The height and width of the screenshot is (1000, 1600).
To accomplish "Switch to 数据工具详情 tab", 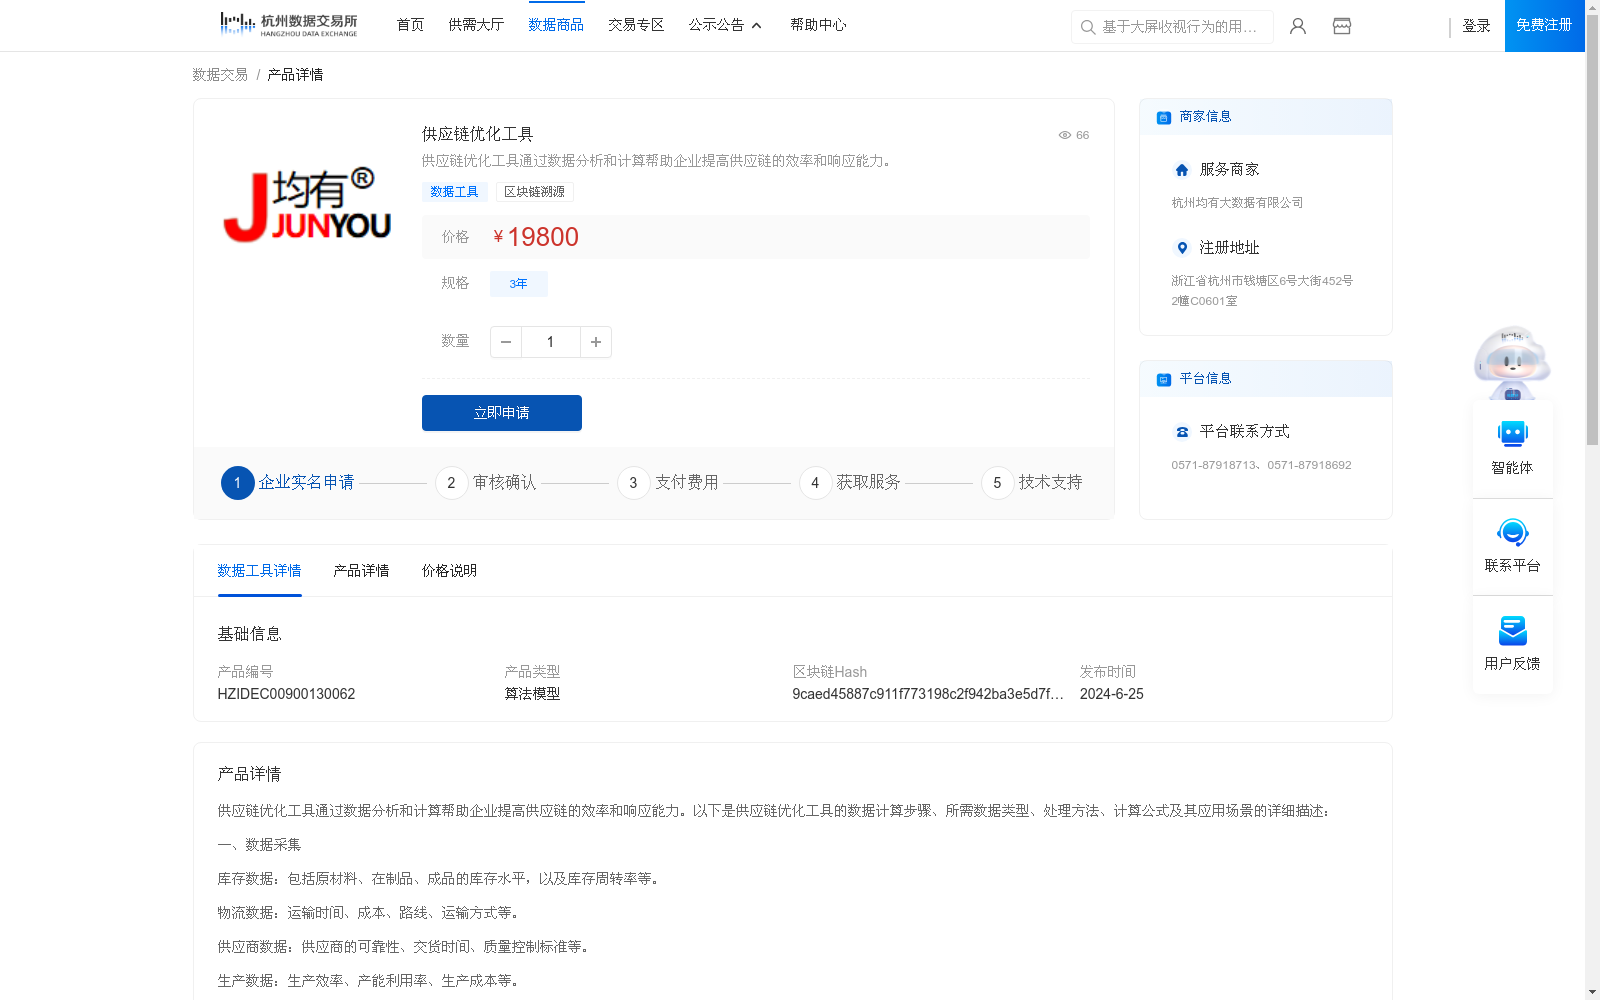I will coord(259,571).
